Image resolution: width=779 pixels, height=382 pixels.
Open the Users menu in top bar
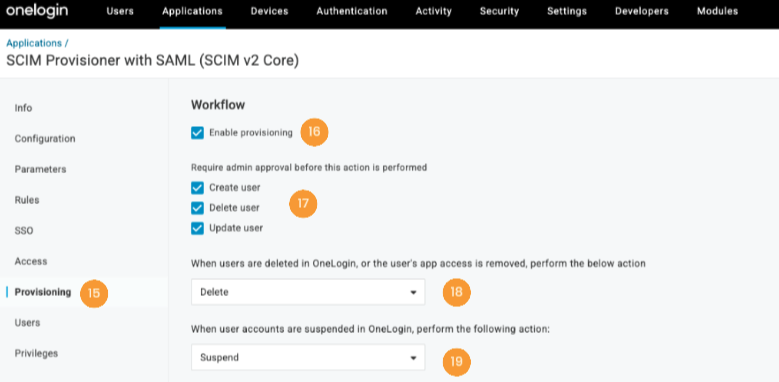[120, 11]
